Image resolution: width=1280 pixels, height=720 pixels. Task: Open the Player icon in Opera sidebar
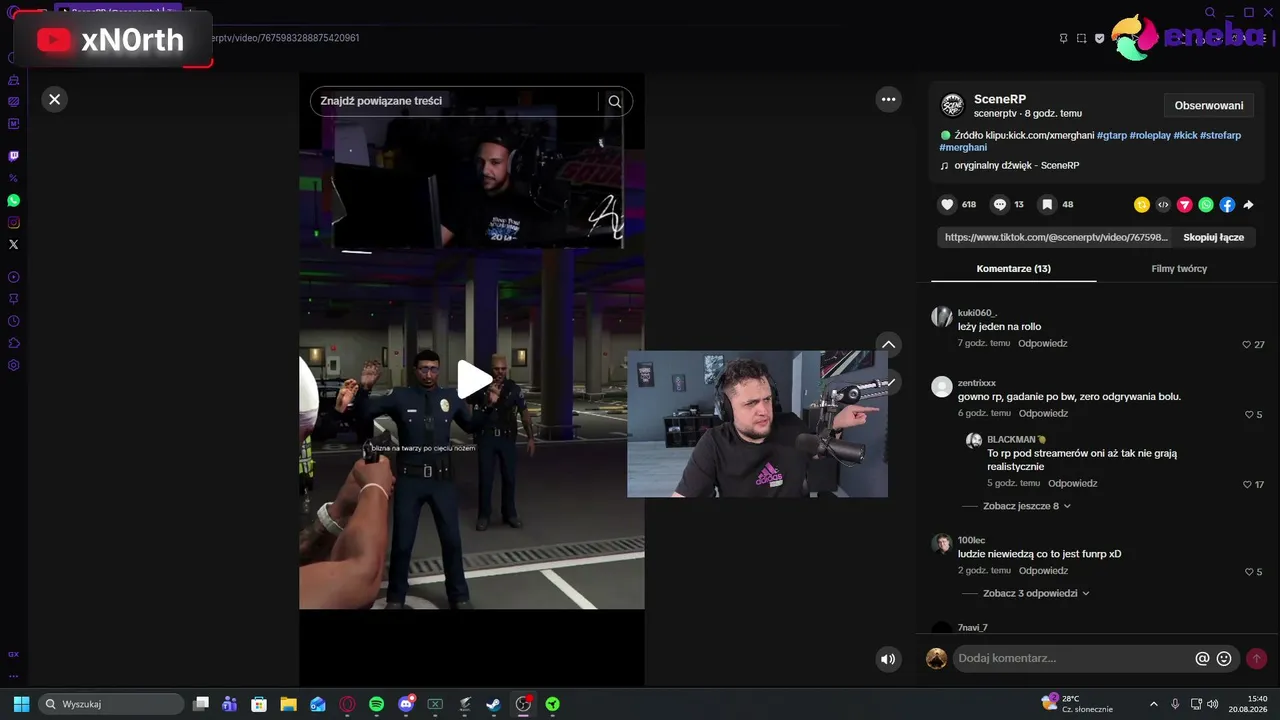tap(14, 277)
